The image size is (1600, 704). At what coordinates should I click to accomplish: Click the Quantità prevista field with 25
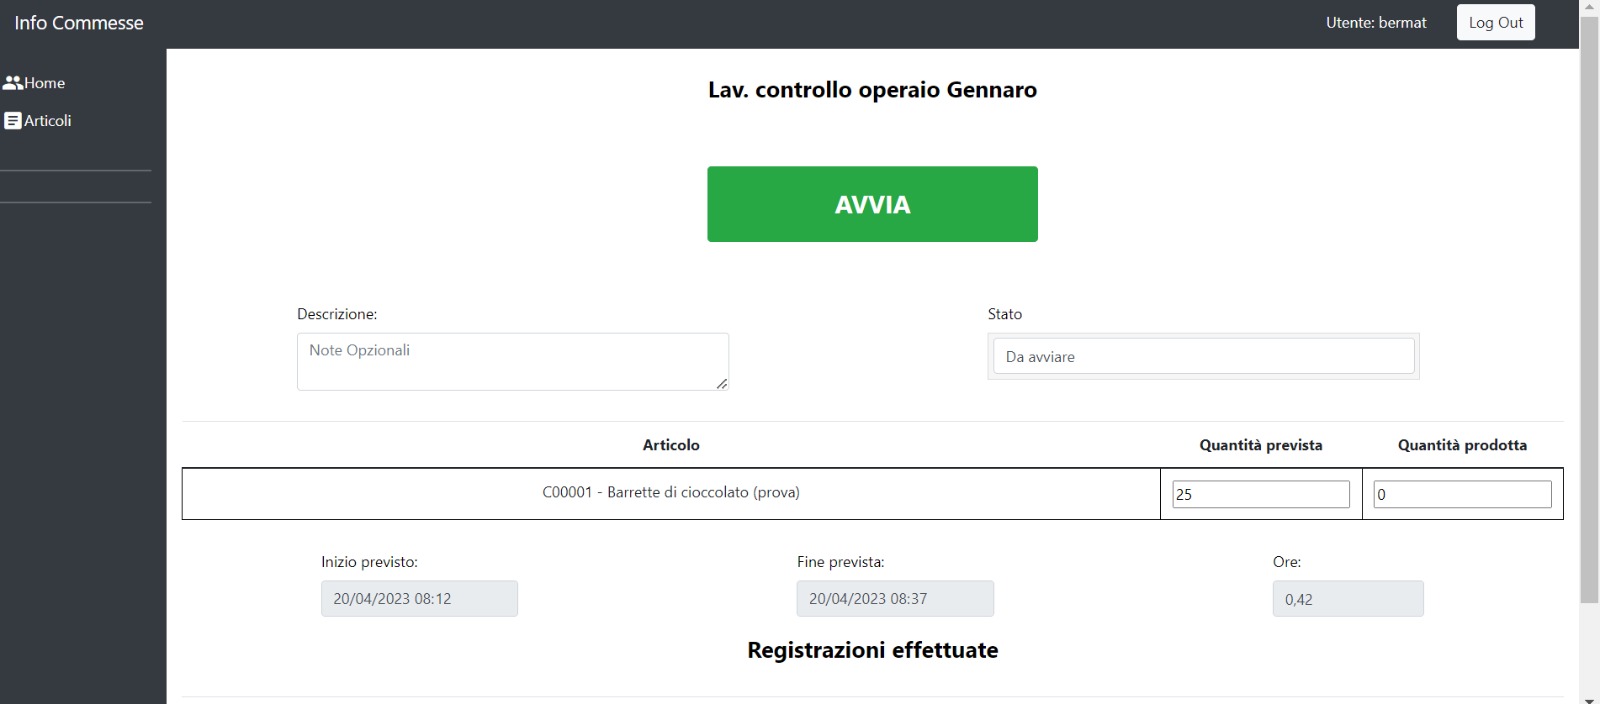click(1261, 494)
